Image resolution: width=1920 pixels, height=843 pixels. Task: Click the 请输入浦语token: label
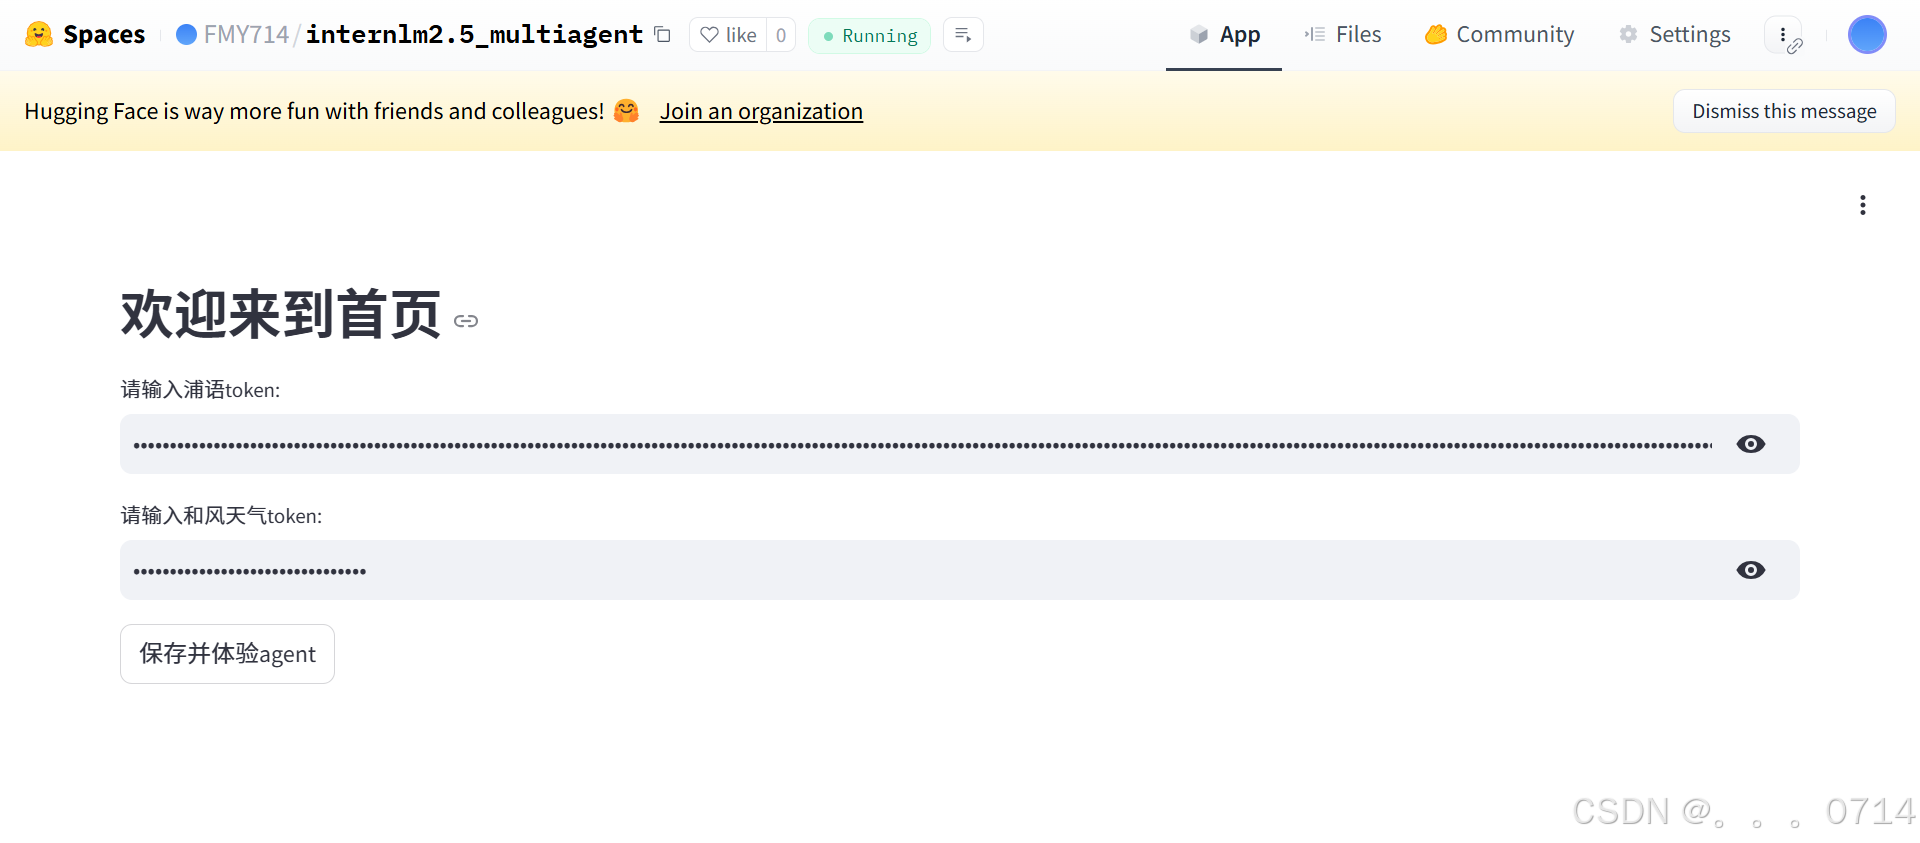[200, 390]
